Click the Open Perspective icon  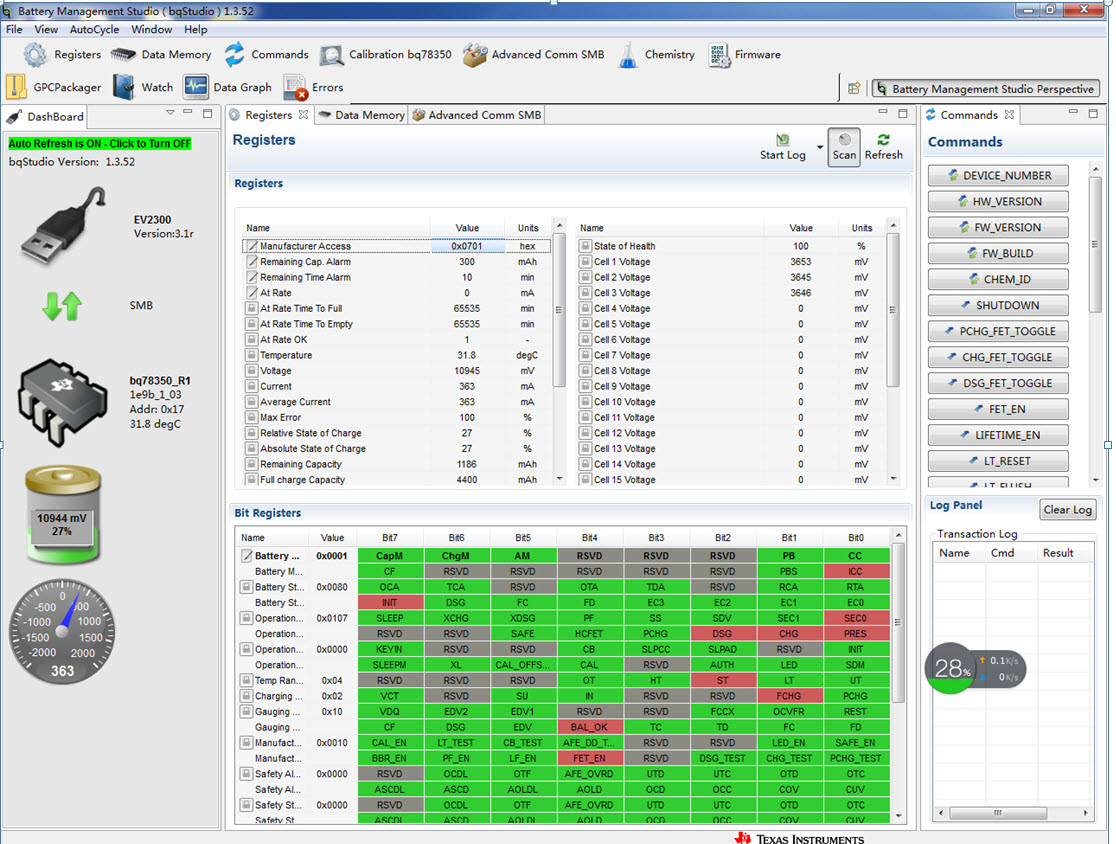[x=854, y=89]
